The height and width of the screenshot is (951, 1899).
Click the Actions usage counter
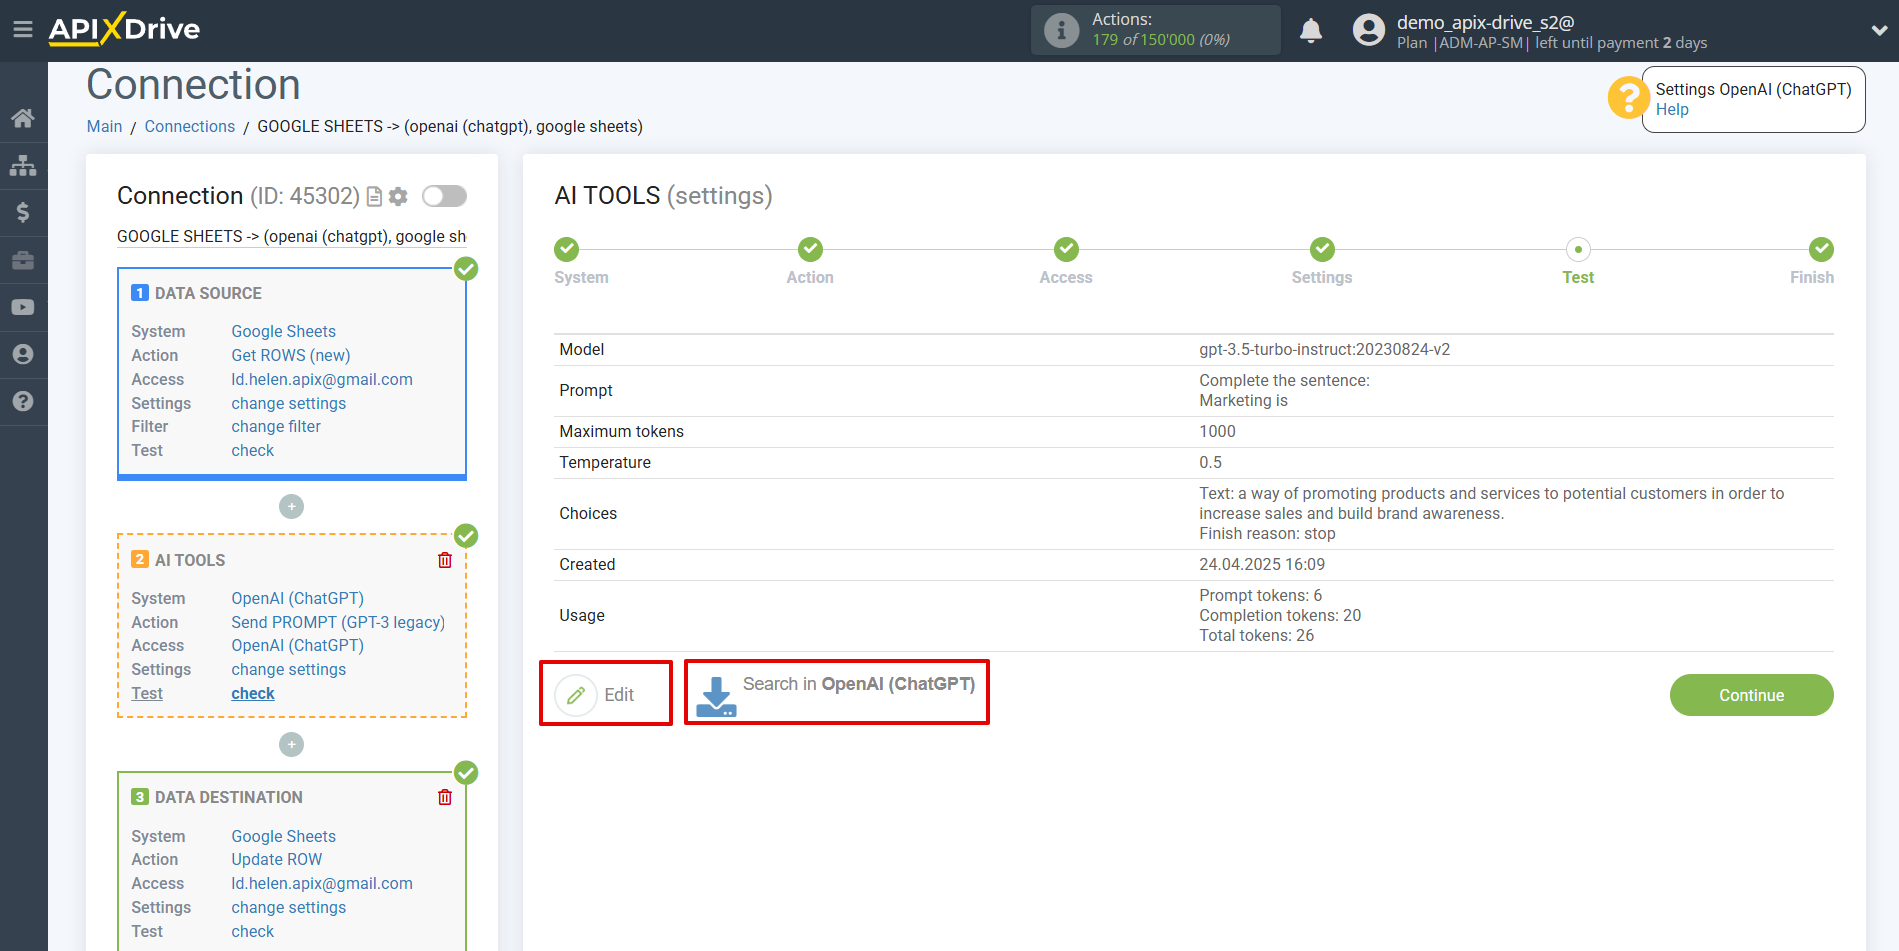1161,40
